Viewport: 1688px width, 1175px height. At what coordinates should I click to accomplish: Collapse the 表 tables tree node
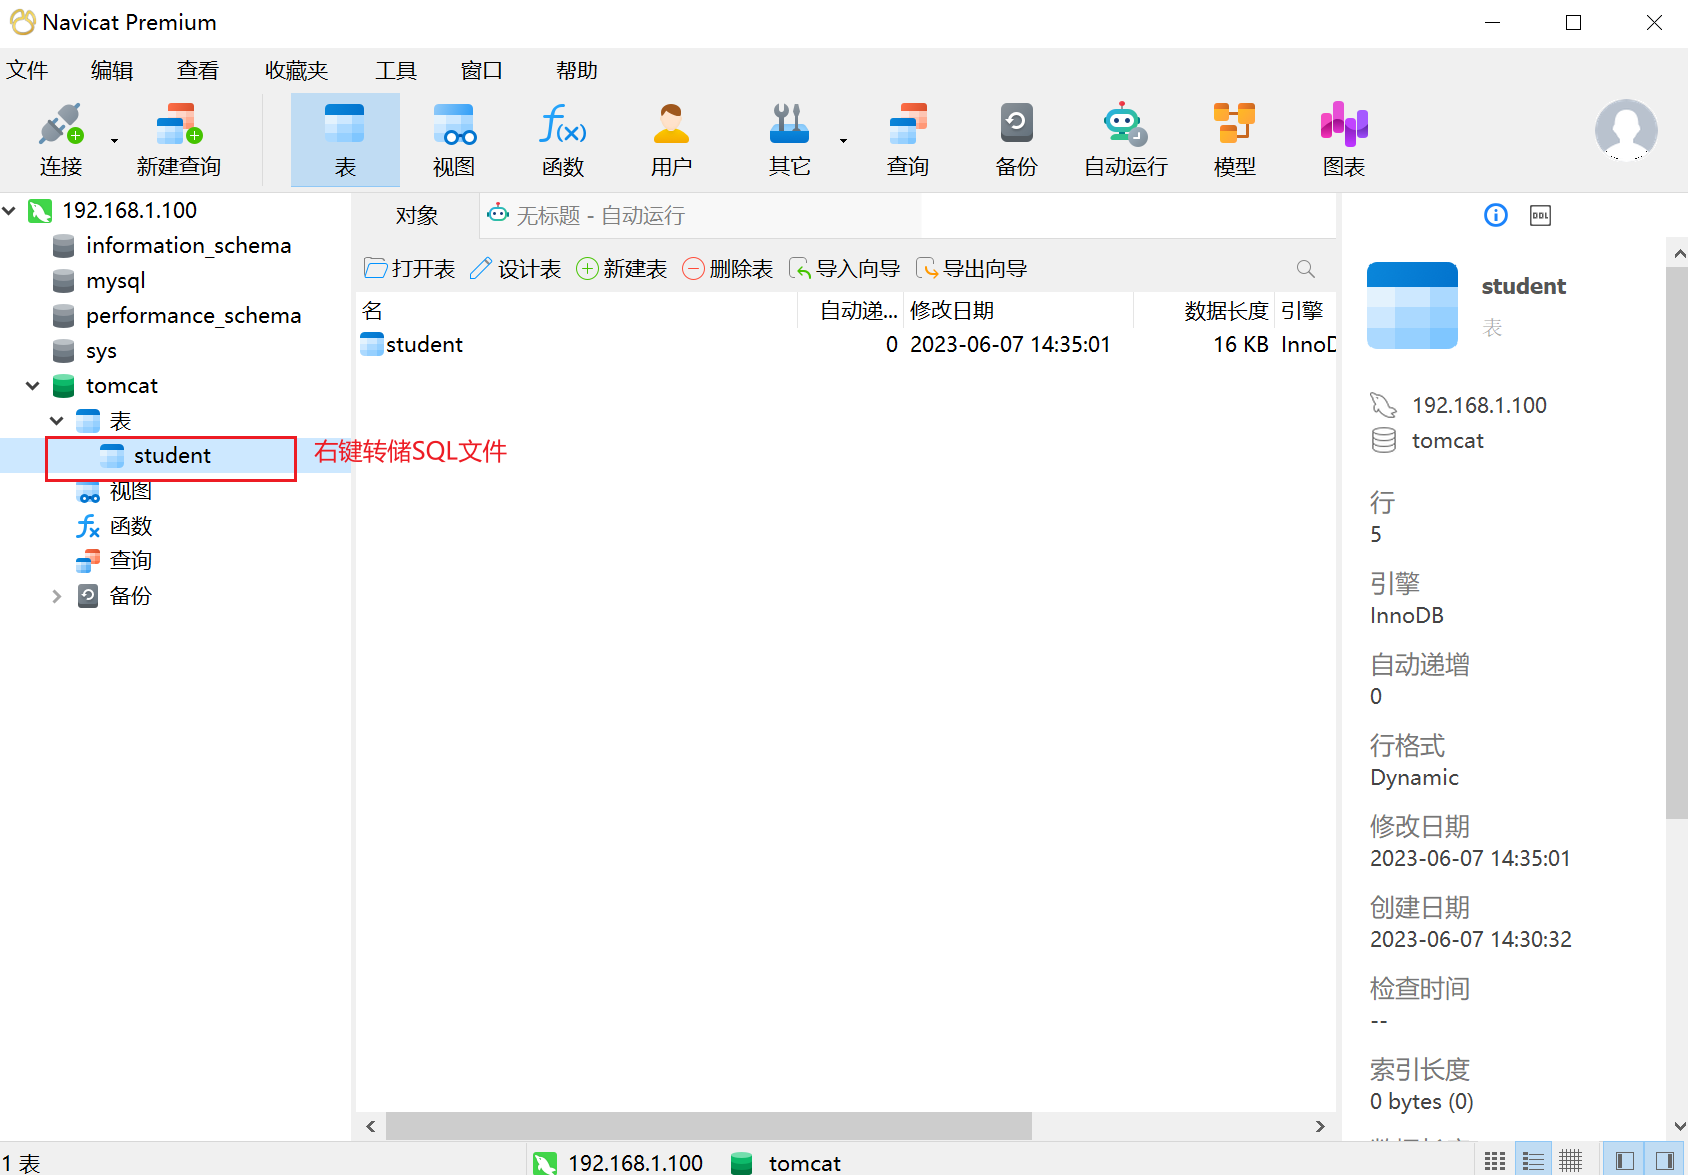click(57, 421)
